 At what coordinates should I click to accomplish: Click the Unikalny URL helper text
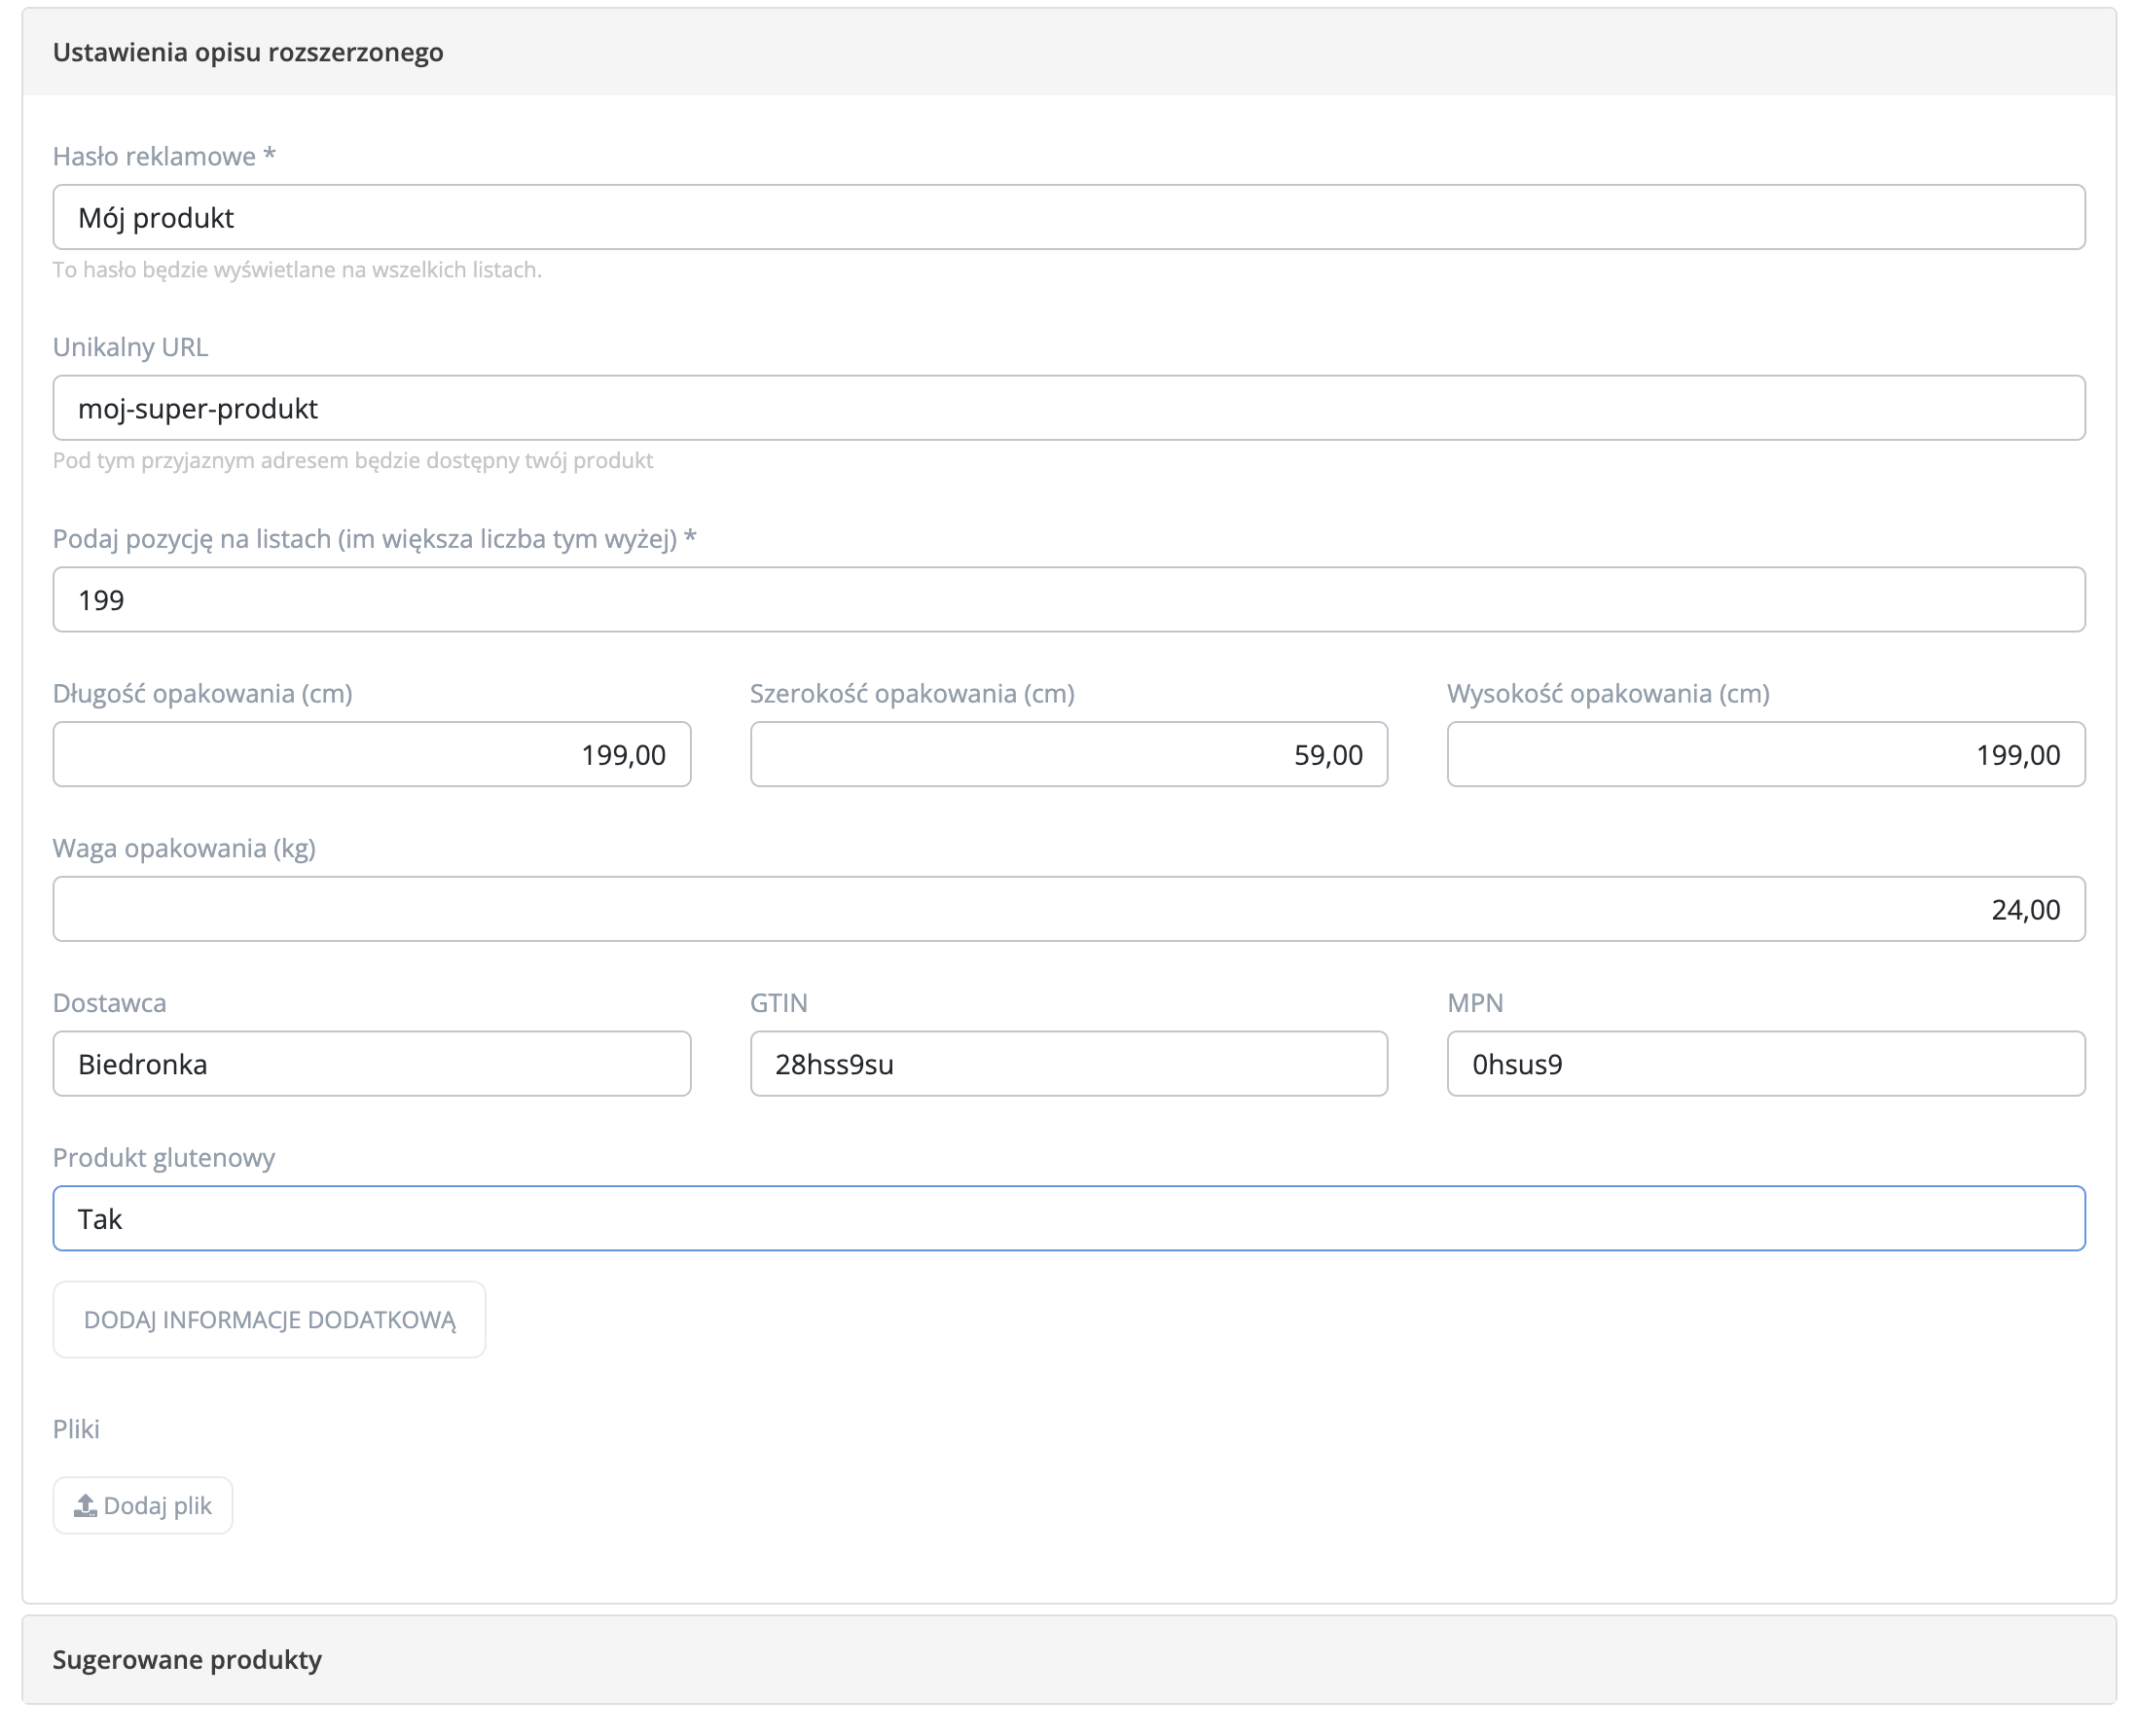[352, 461]
